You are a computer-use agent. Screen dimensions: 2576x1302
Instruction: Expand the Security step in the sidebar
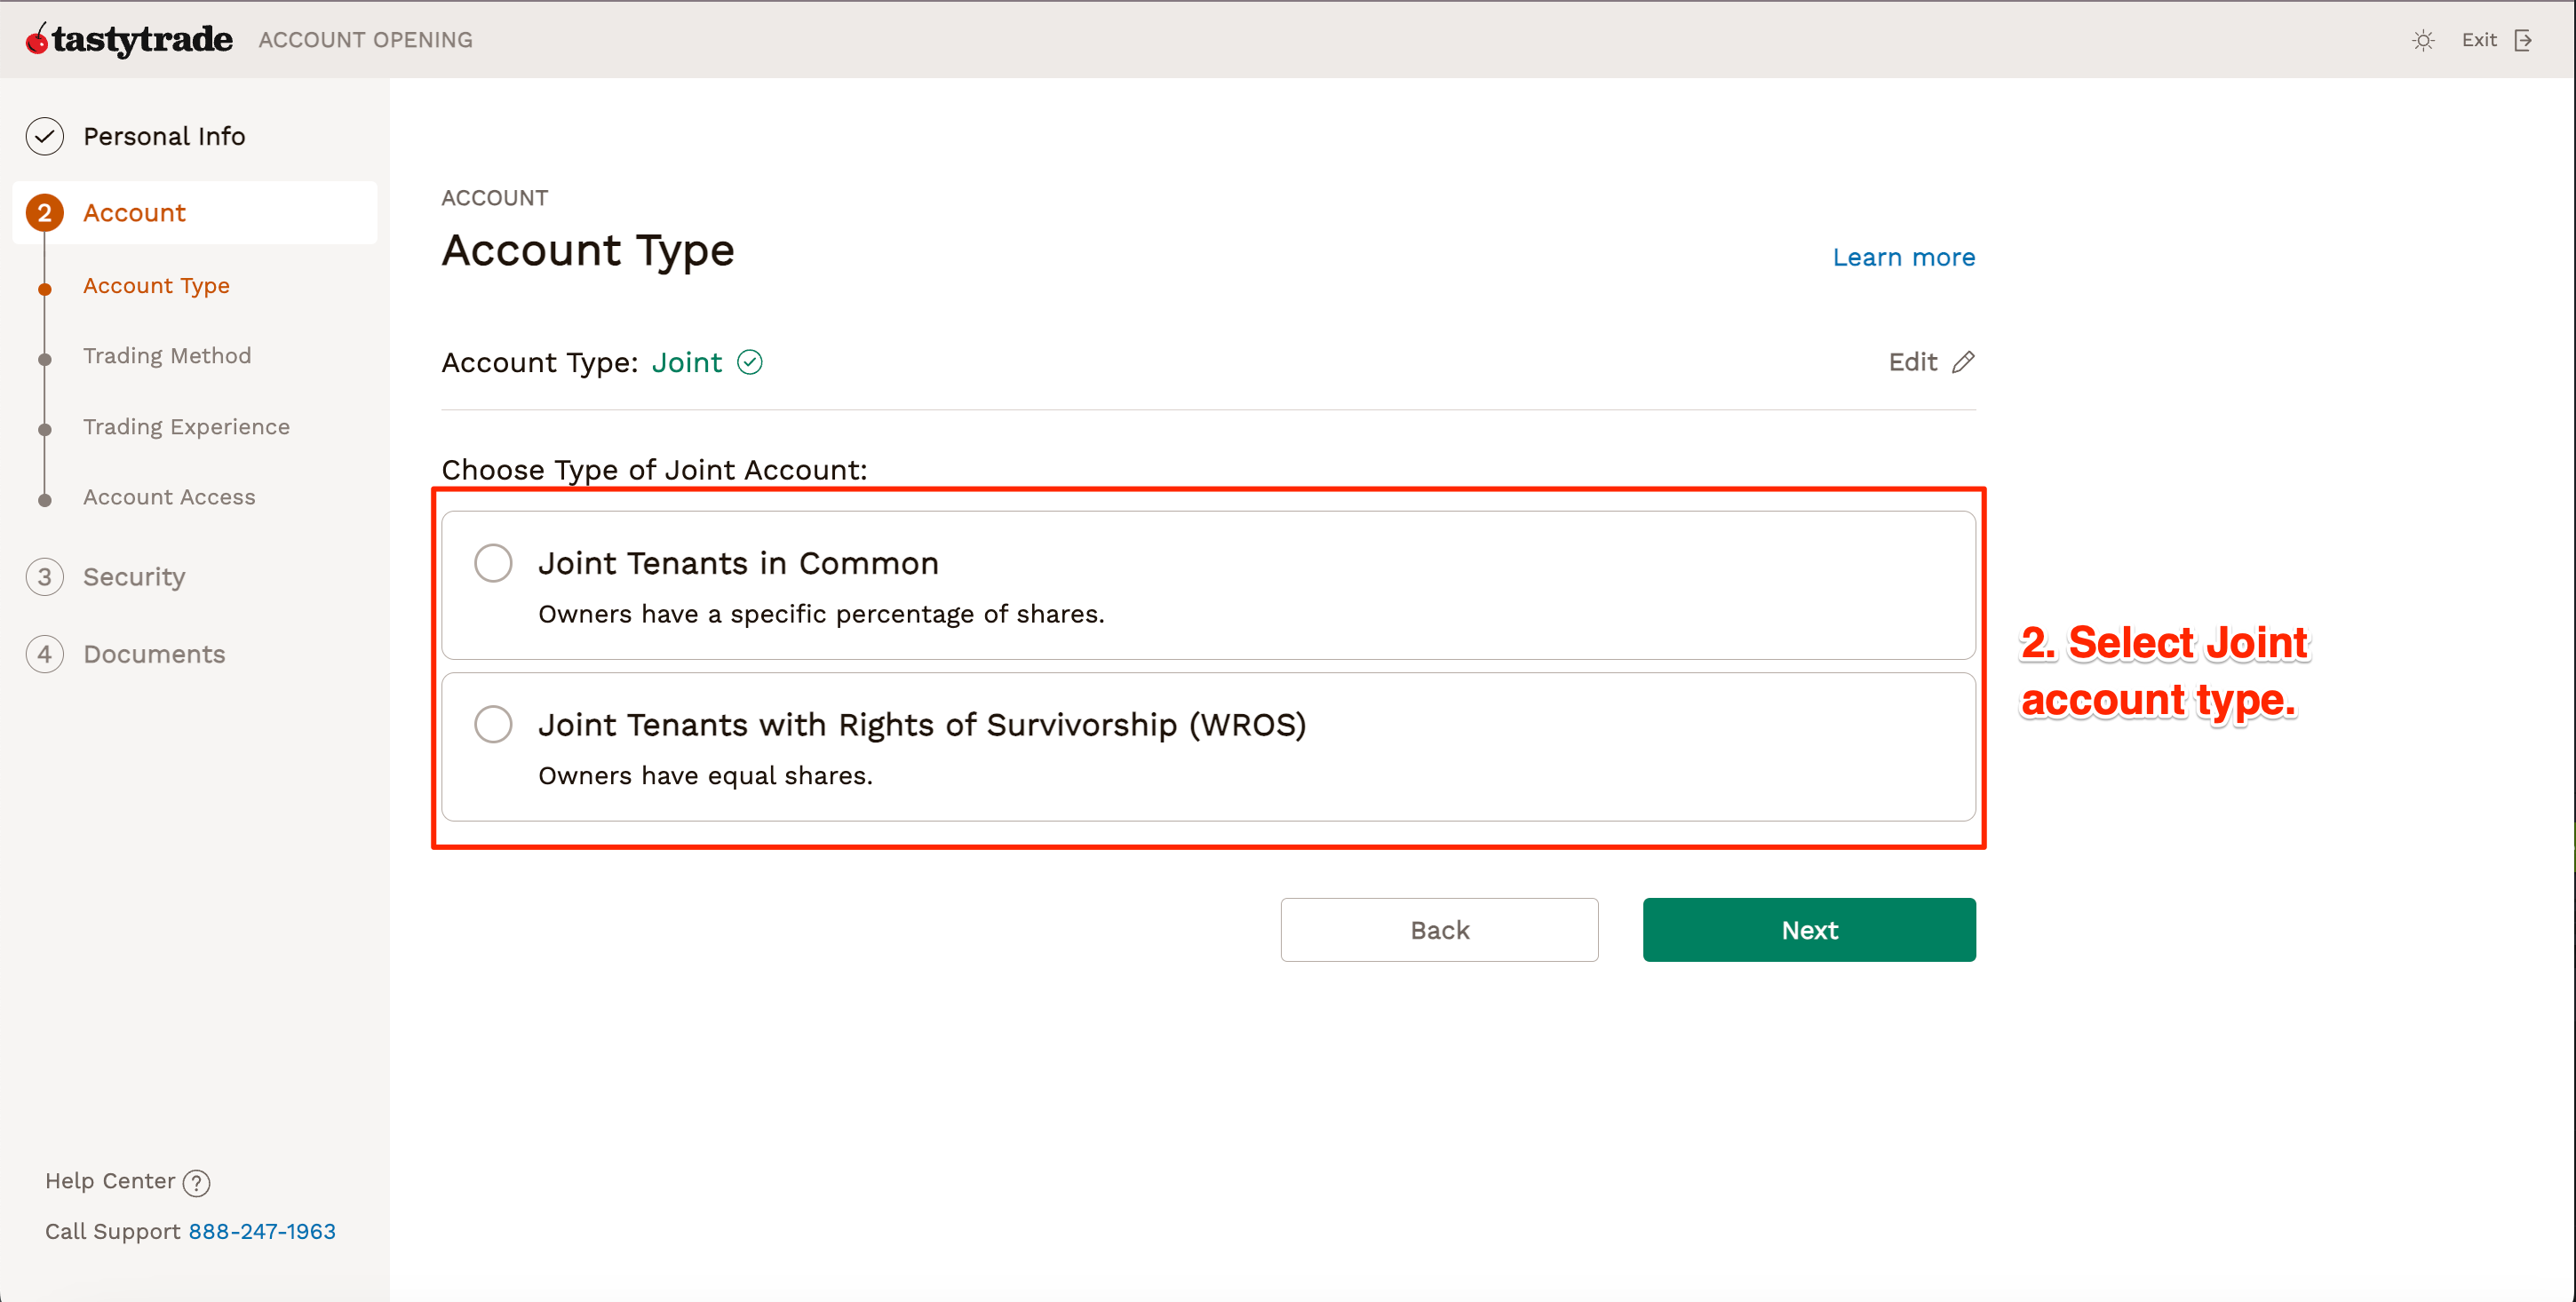click(x=134, y=576)
